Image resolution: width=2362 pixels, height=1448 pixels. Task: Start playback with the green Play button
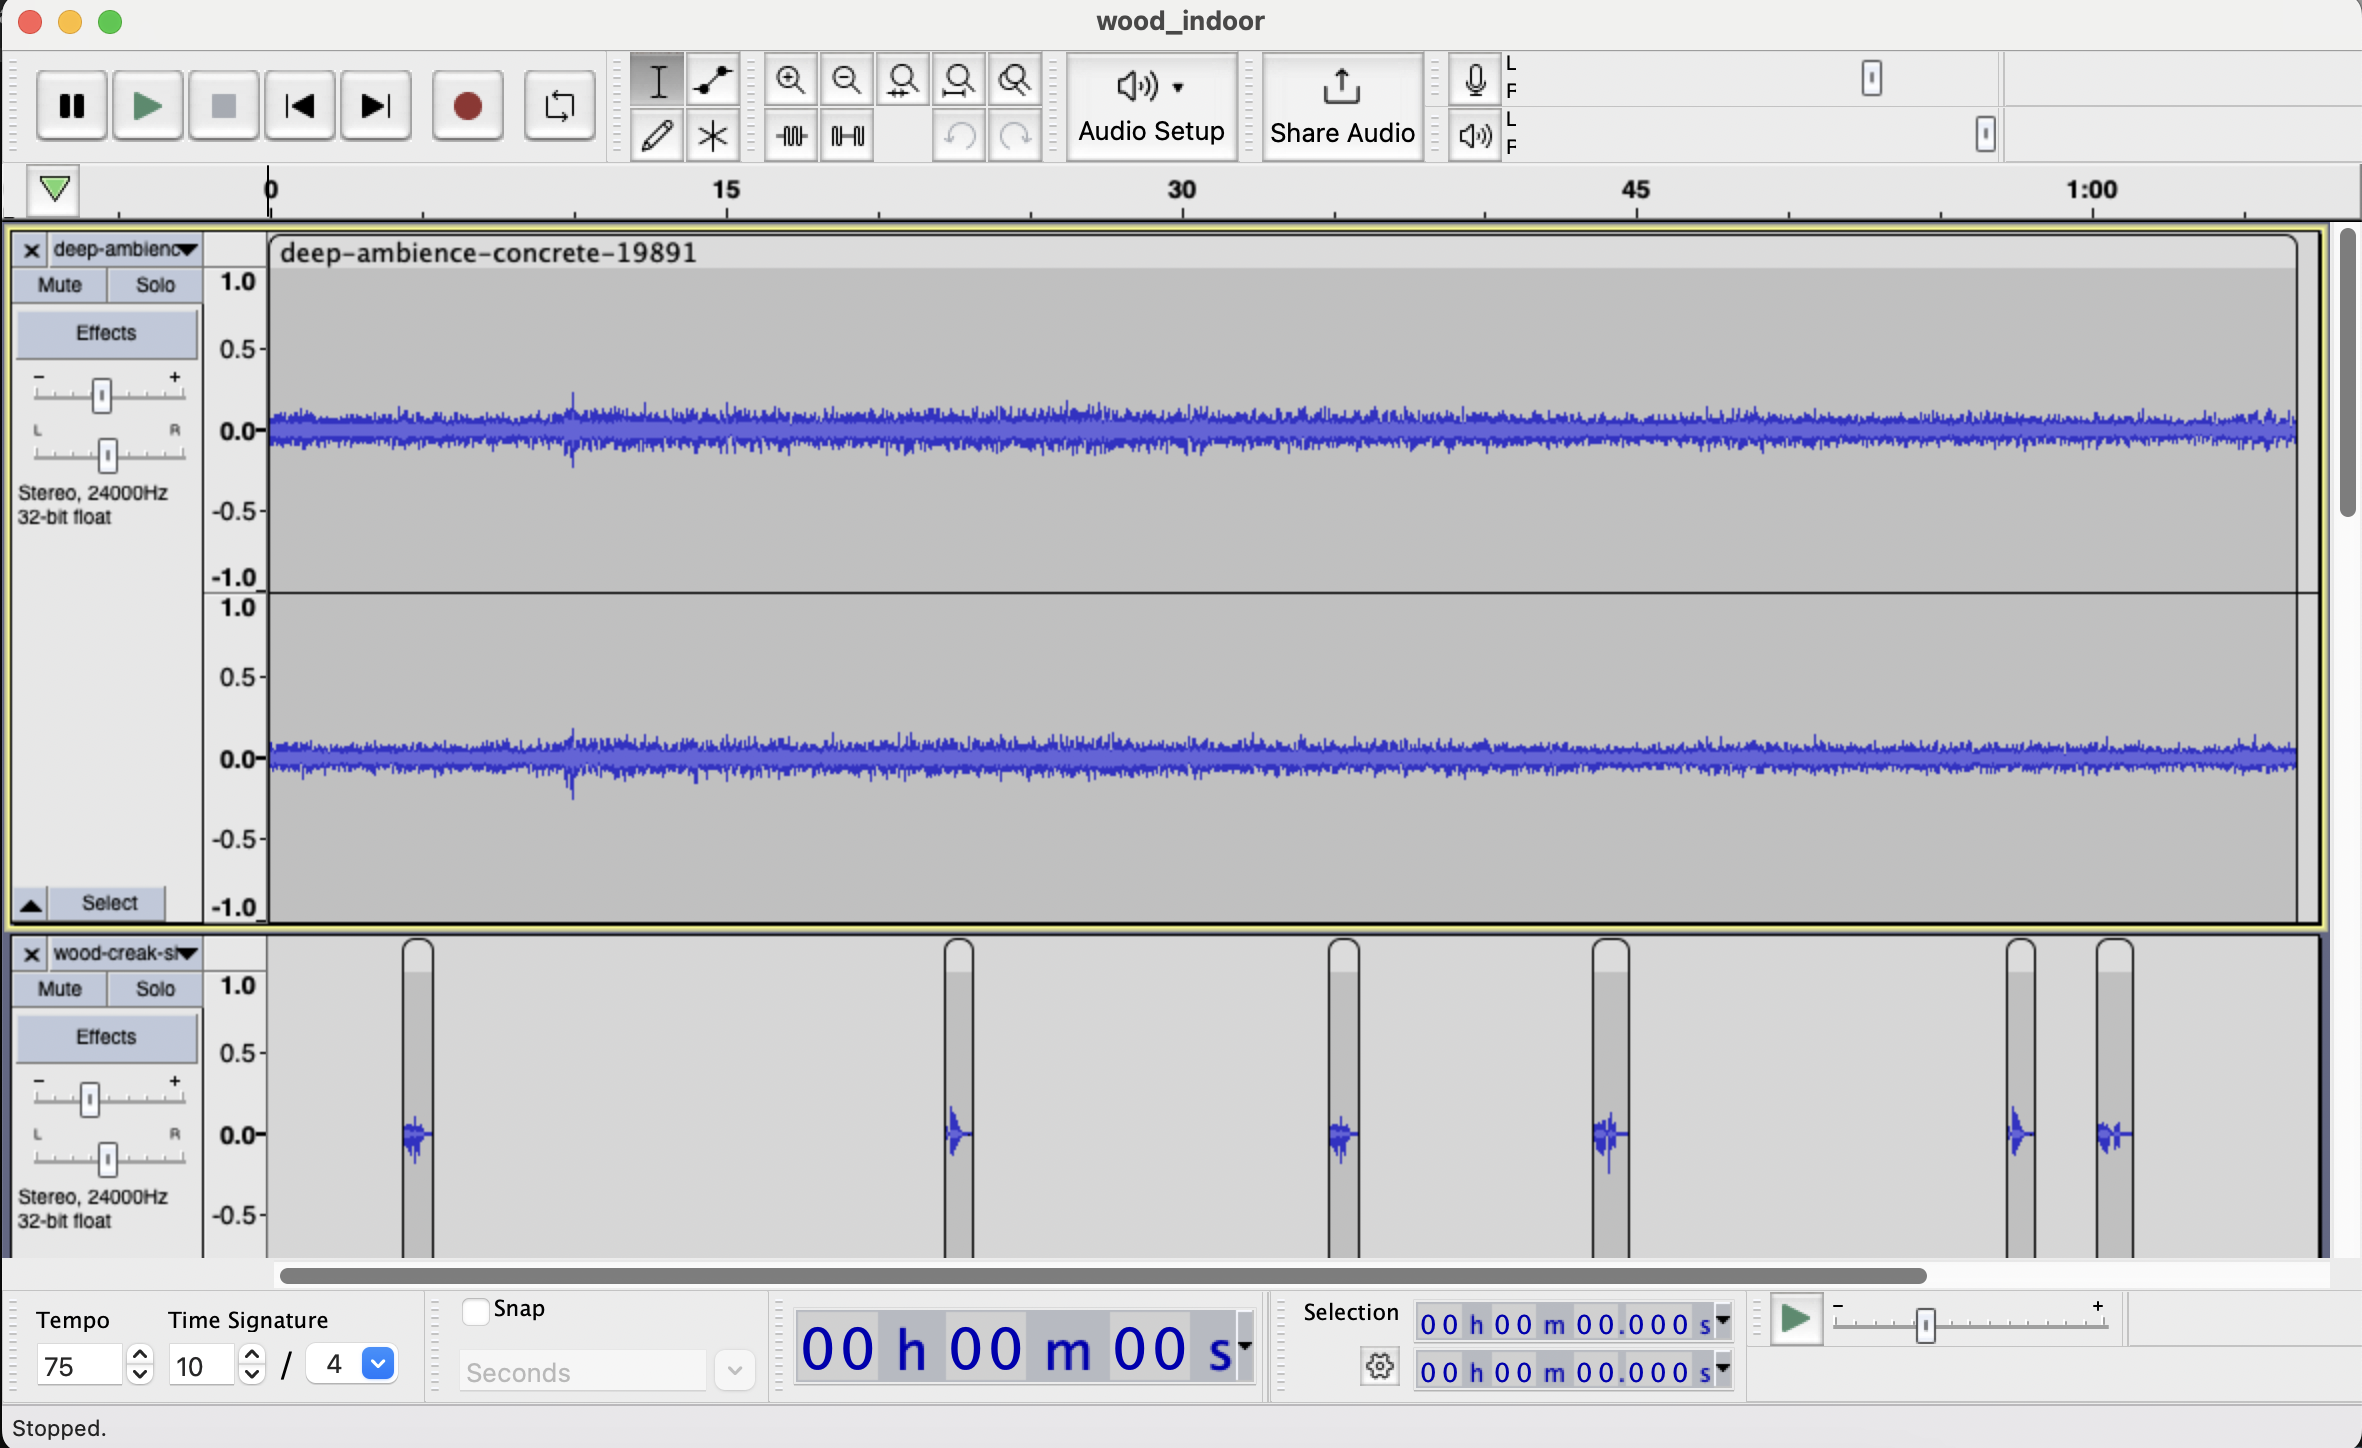147,106
